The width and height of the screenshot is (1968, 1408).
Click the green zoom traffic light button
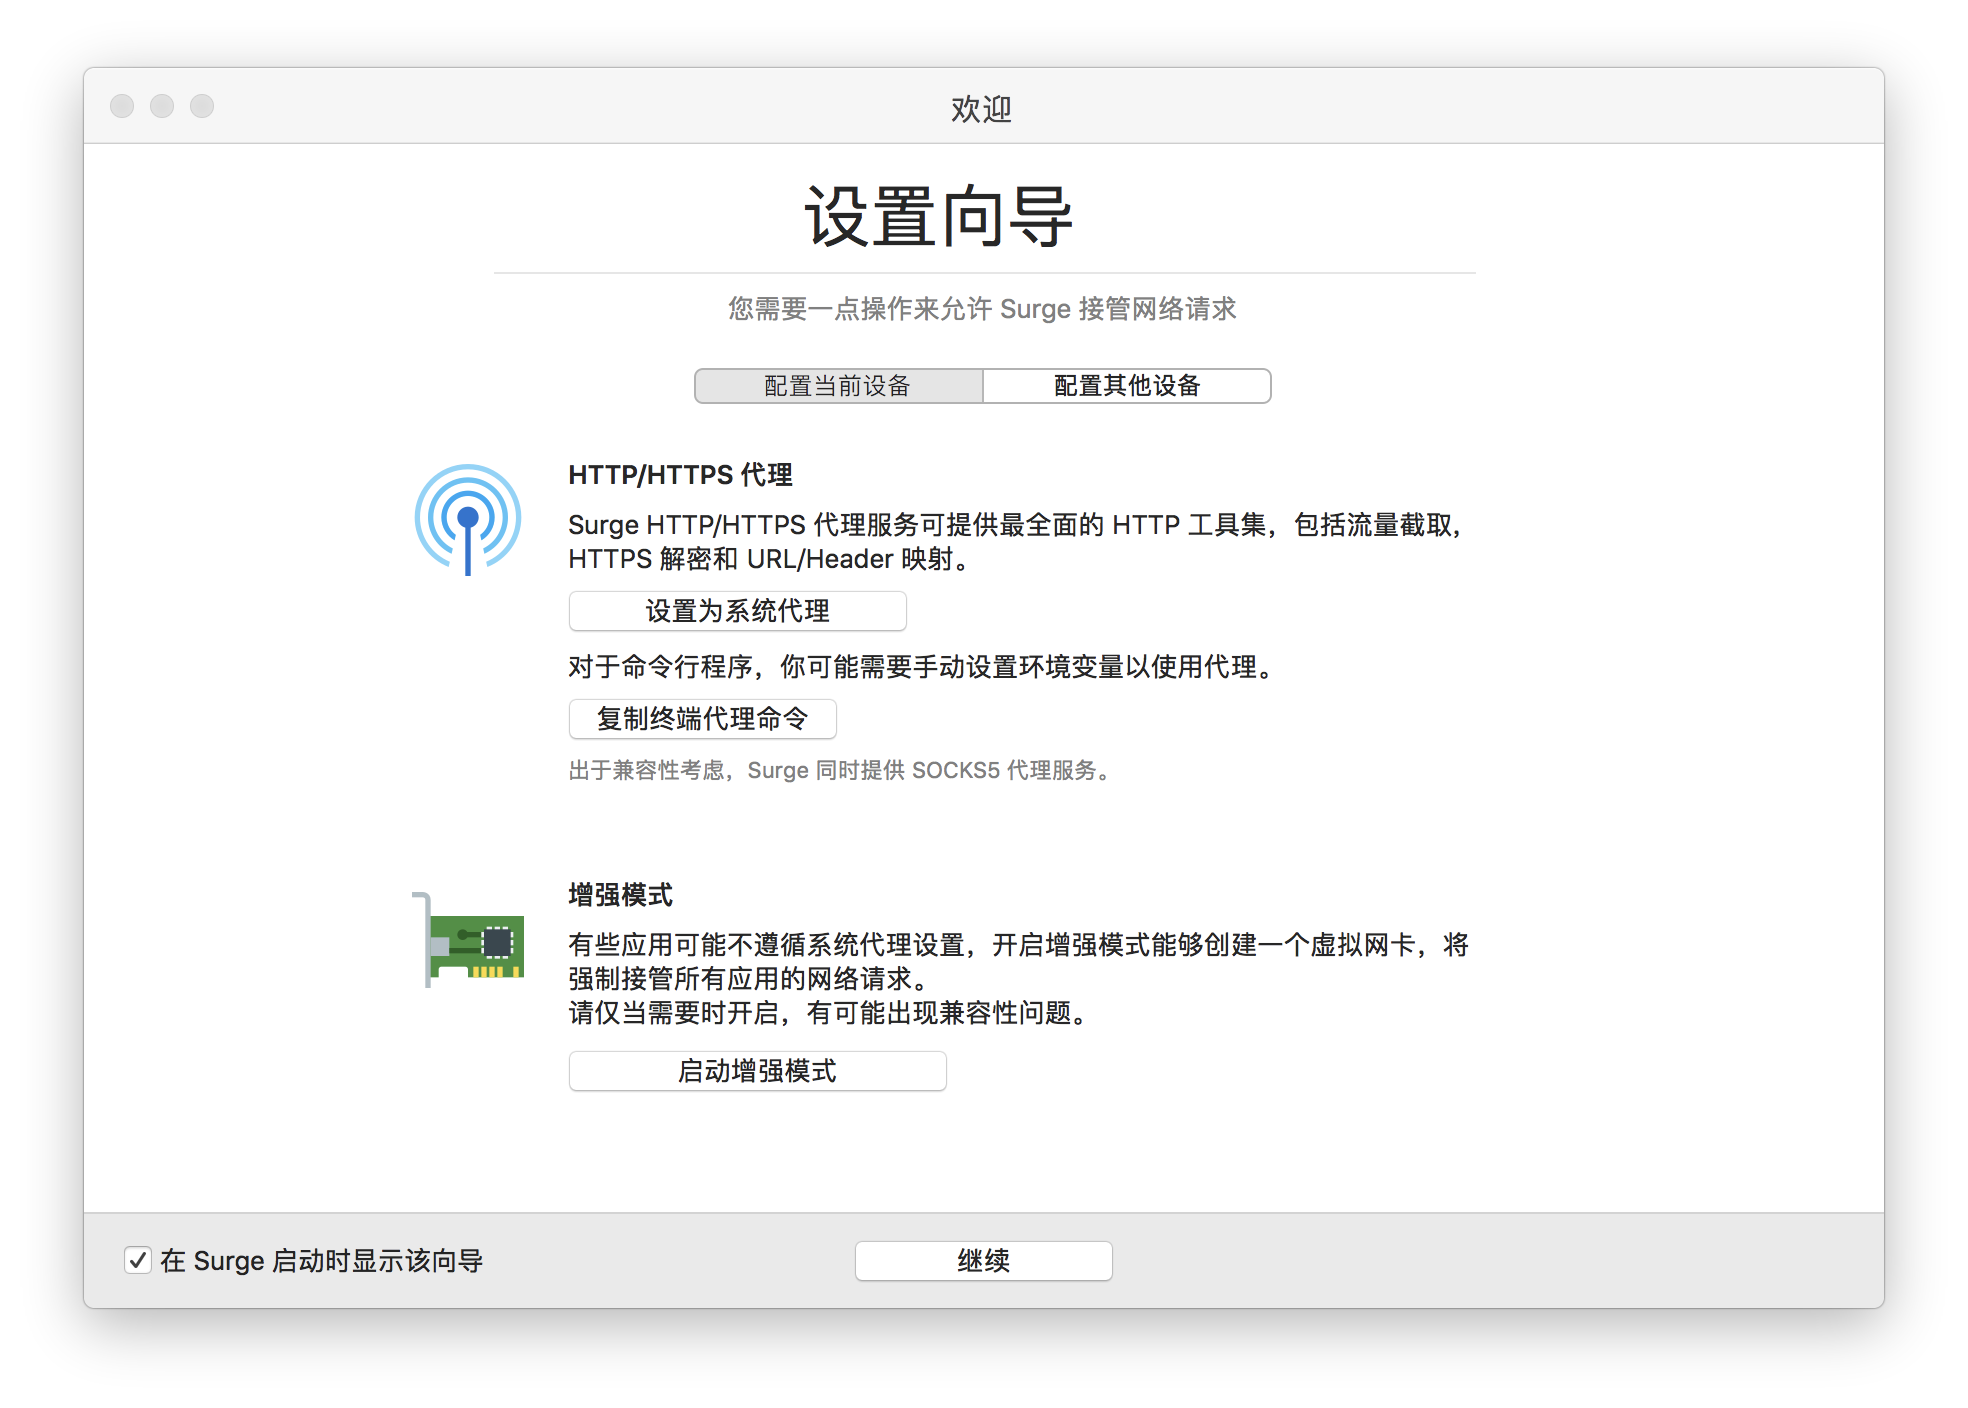[201, 106]
